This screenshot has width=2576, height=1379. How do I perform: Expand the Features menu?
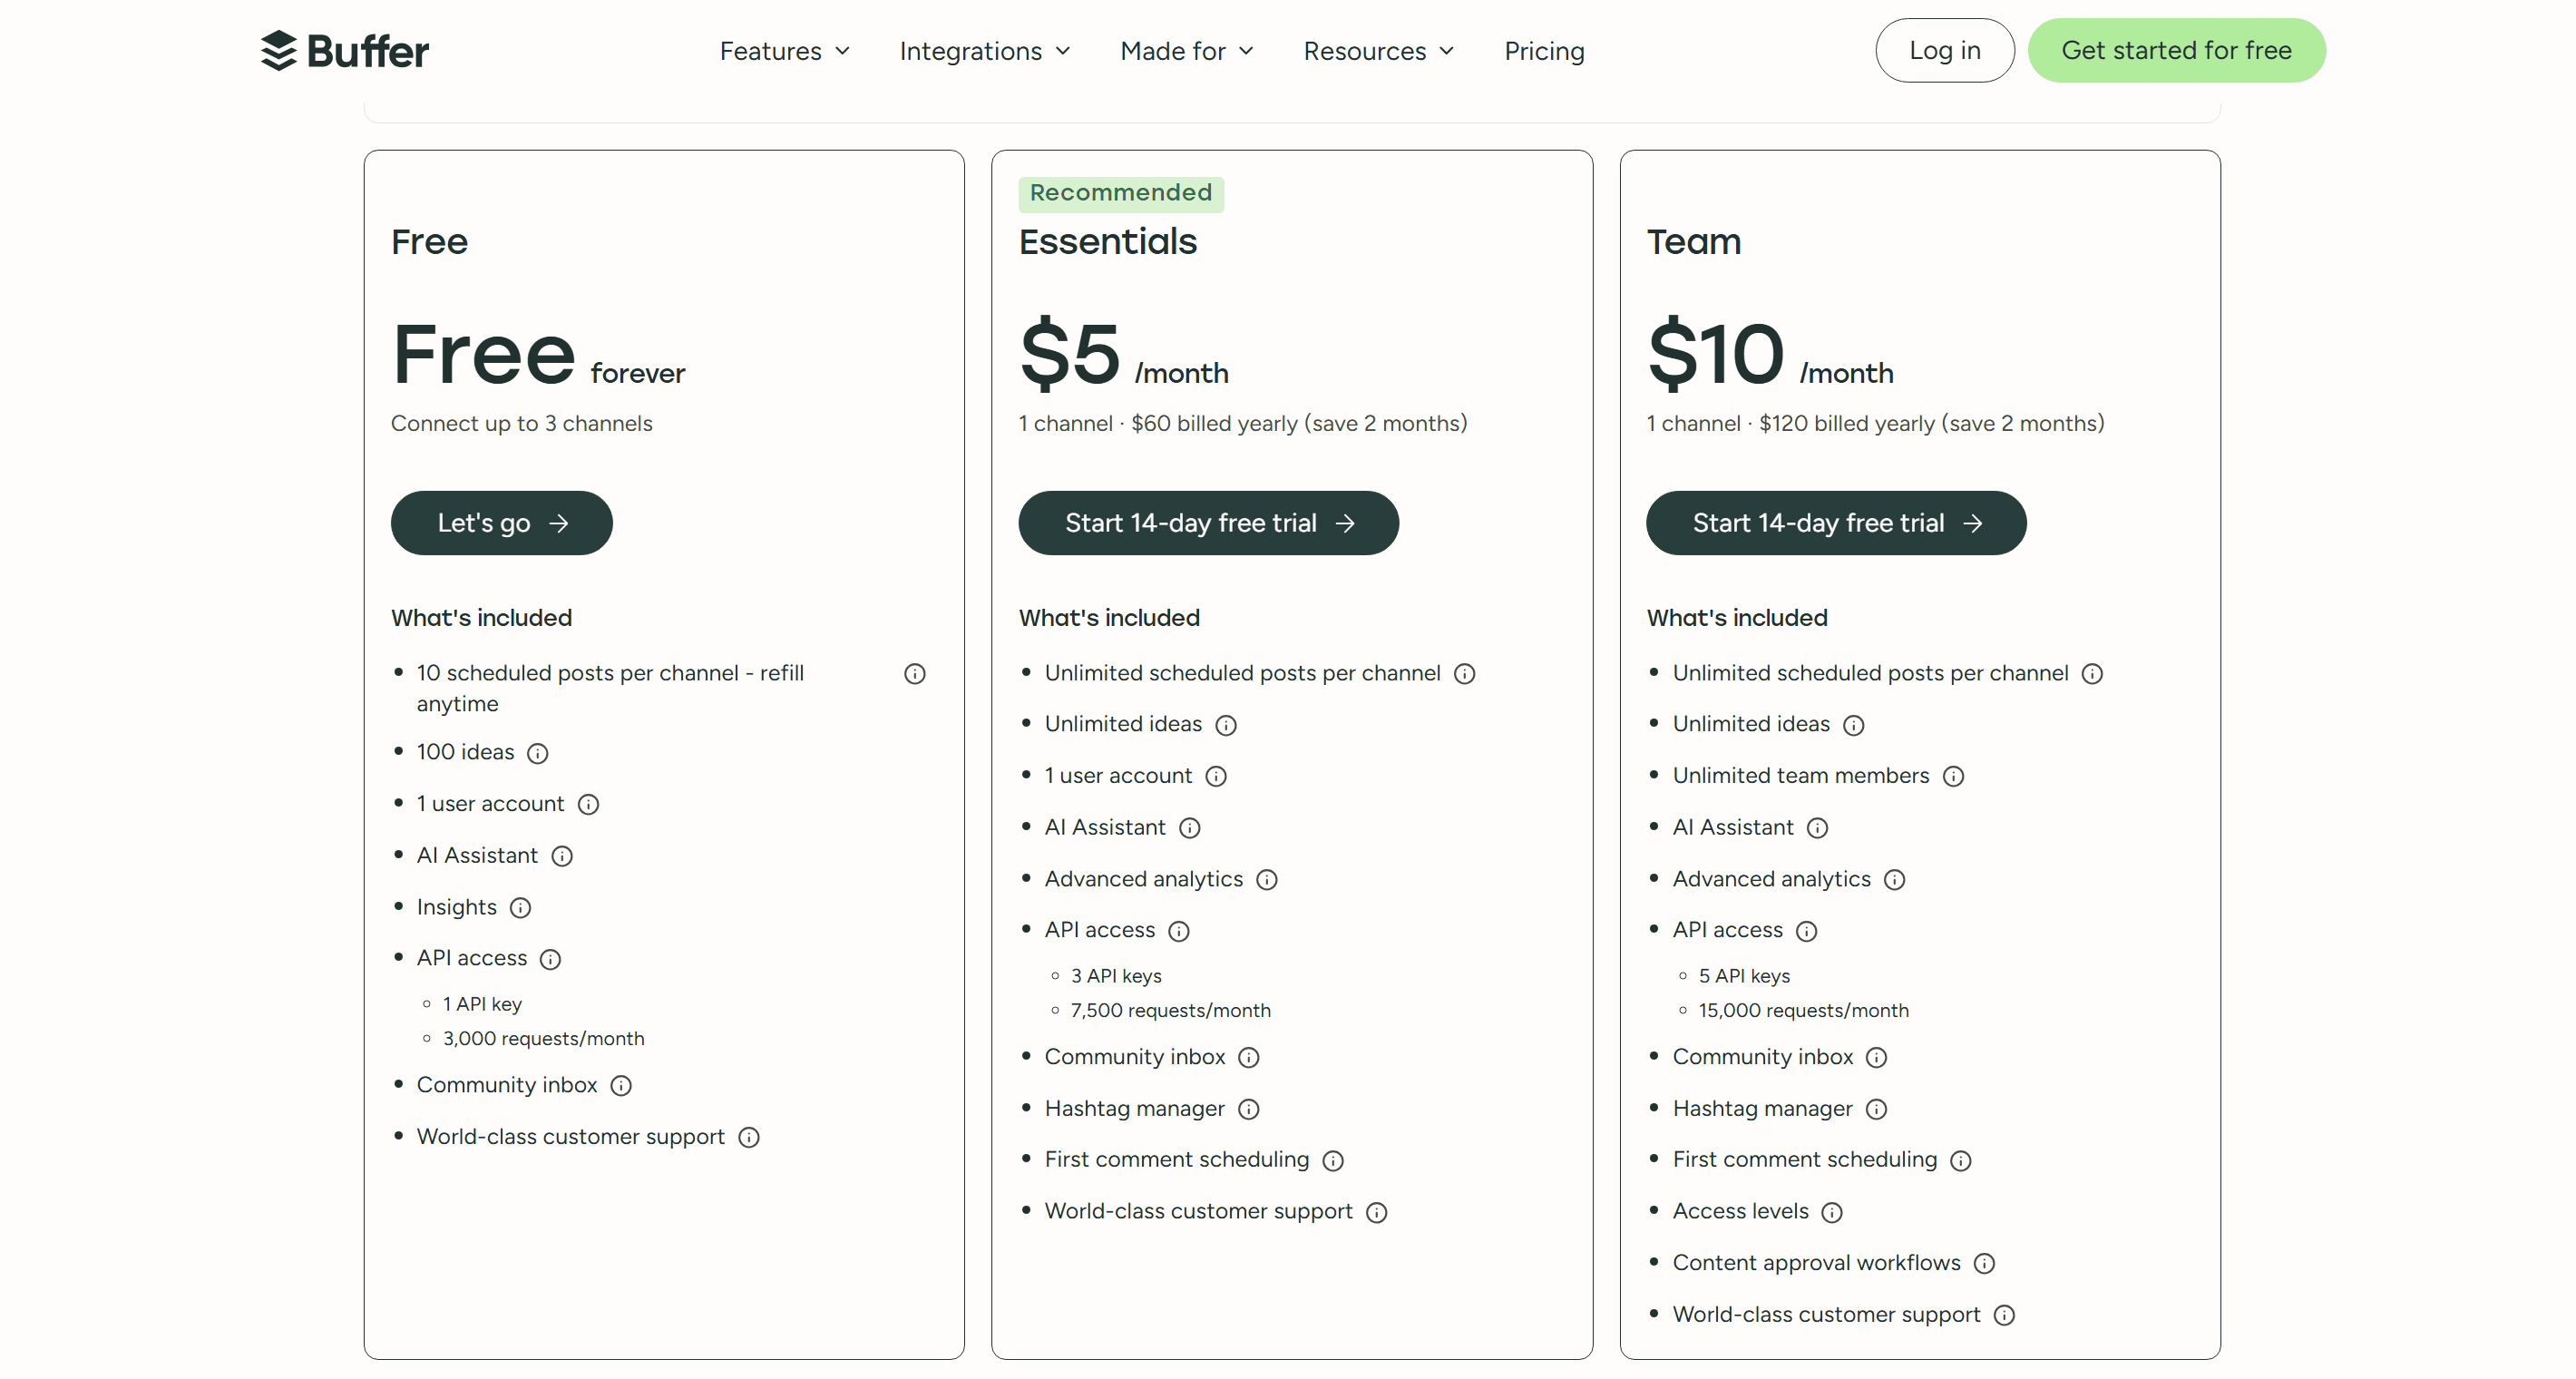tap(784, 51)
